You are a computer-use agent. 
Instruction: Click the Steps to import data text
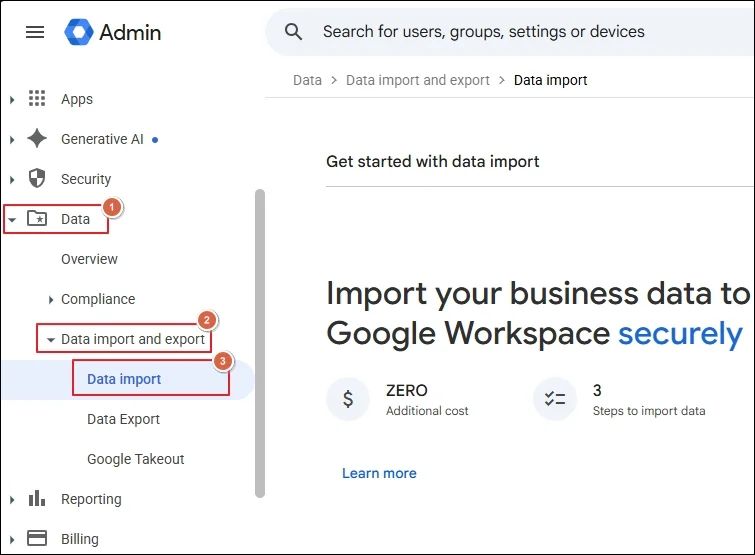click(x=649, y=411)
